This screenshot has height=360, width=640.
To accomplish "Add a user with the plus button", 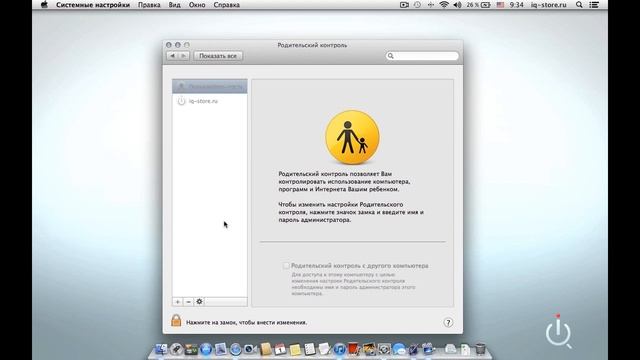I will 178,302.
